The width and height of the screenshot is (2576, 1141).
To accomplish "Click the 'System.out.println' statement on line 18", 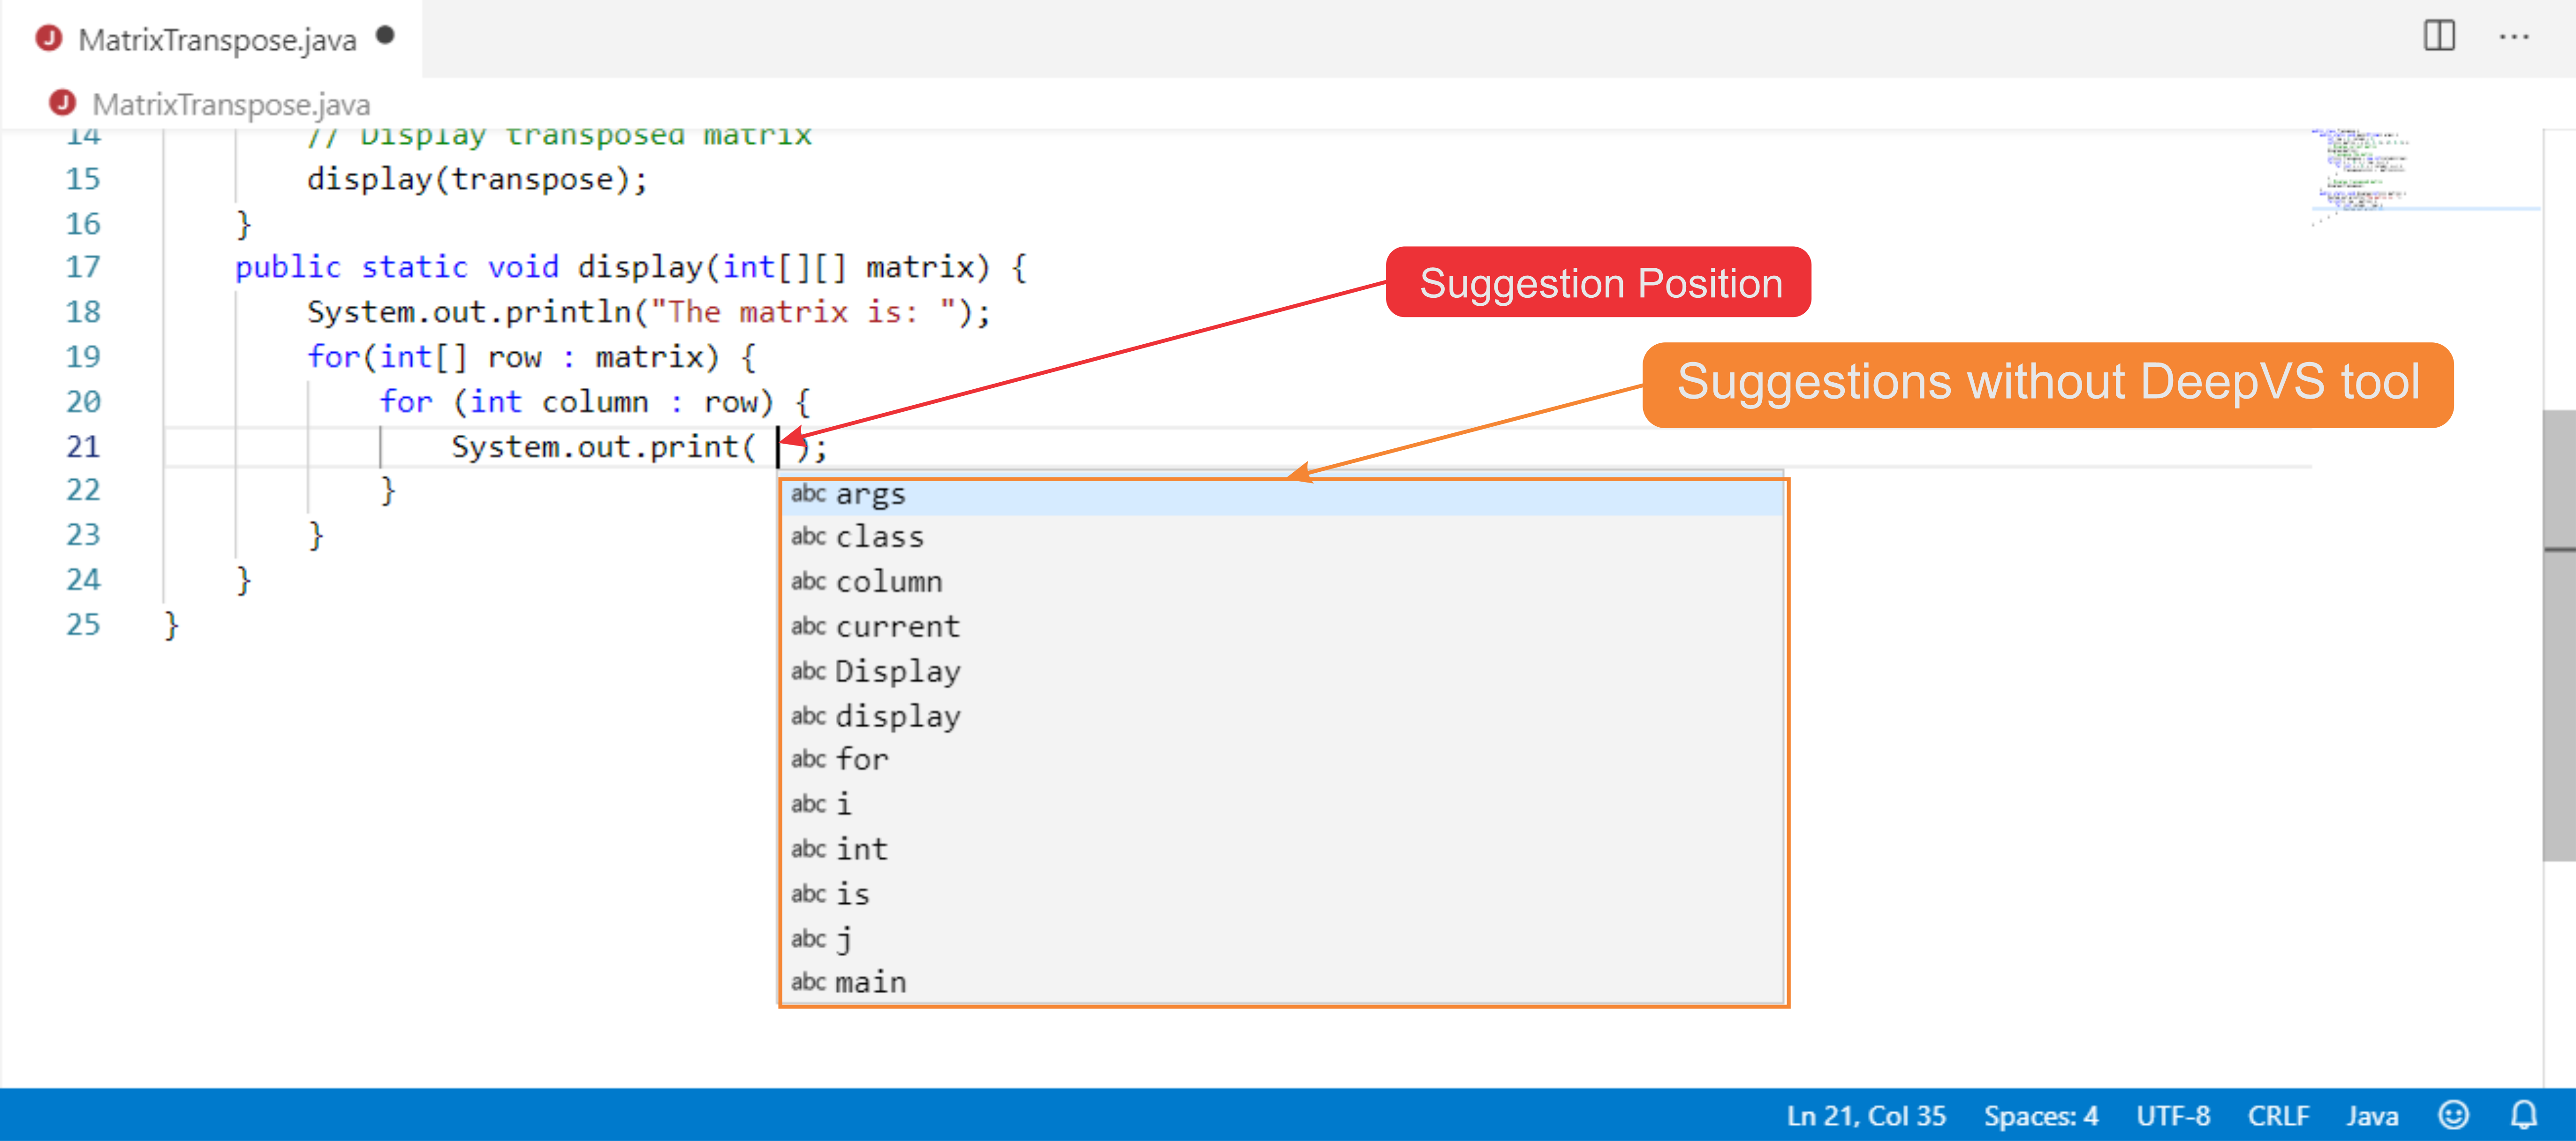I will click(649, 313).
